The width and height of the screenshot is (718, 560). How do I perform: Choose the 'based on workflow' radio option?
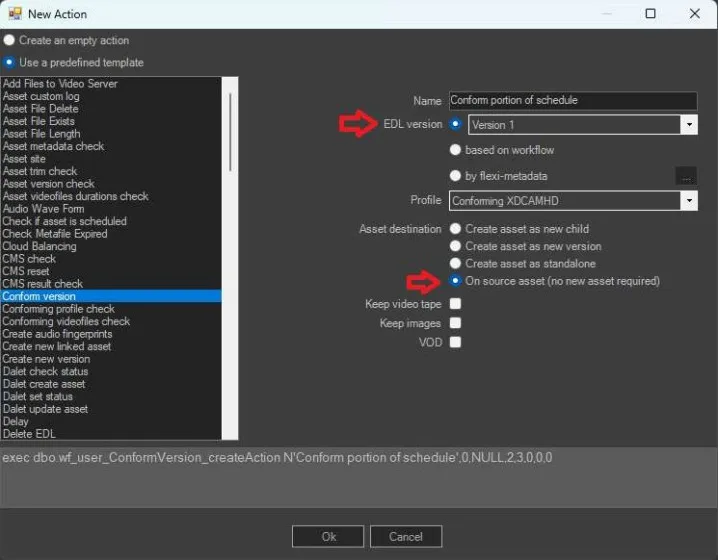click(456, 150)
